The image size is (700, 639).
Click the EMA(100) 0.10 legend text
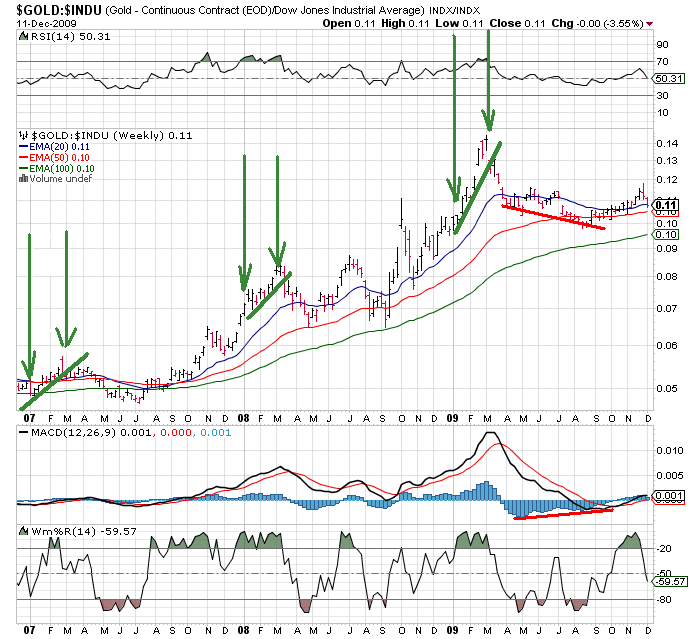tap(62, 168)
